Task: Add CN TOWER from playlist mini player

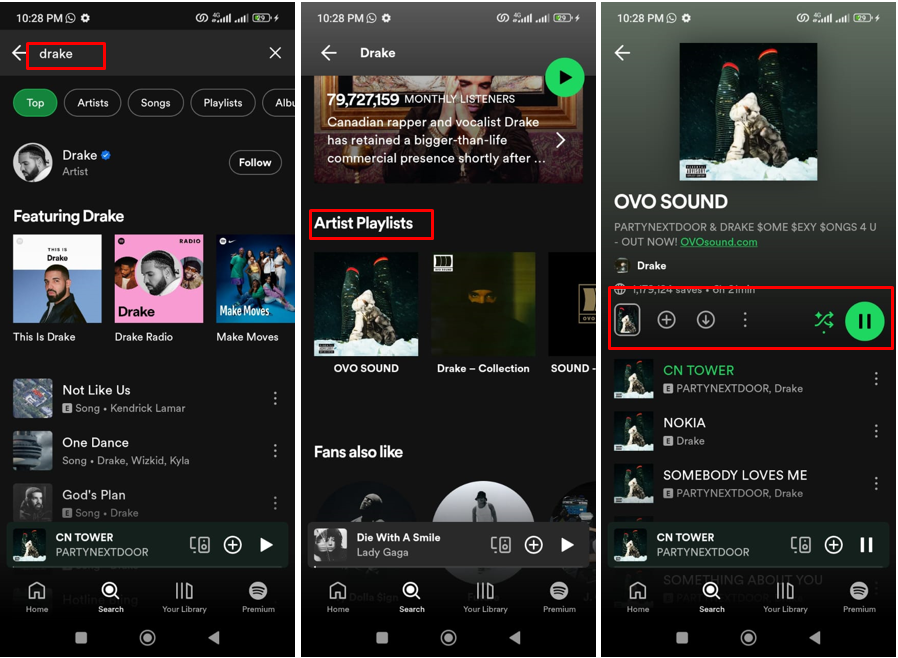Action: click(x=833, y=545)
